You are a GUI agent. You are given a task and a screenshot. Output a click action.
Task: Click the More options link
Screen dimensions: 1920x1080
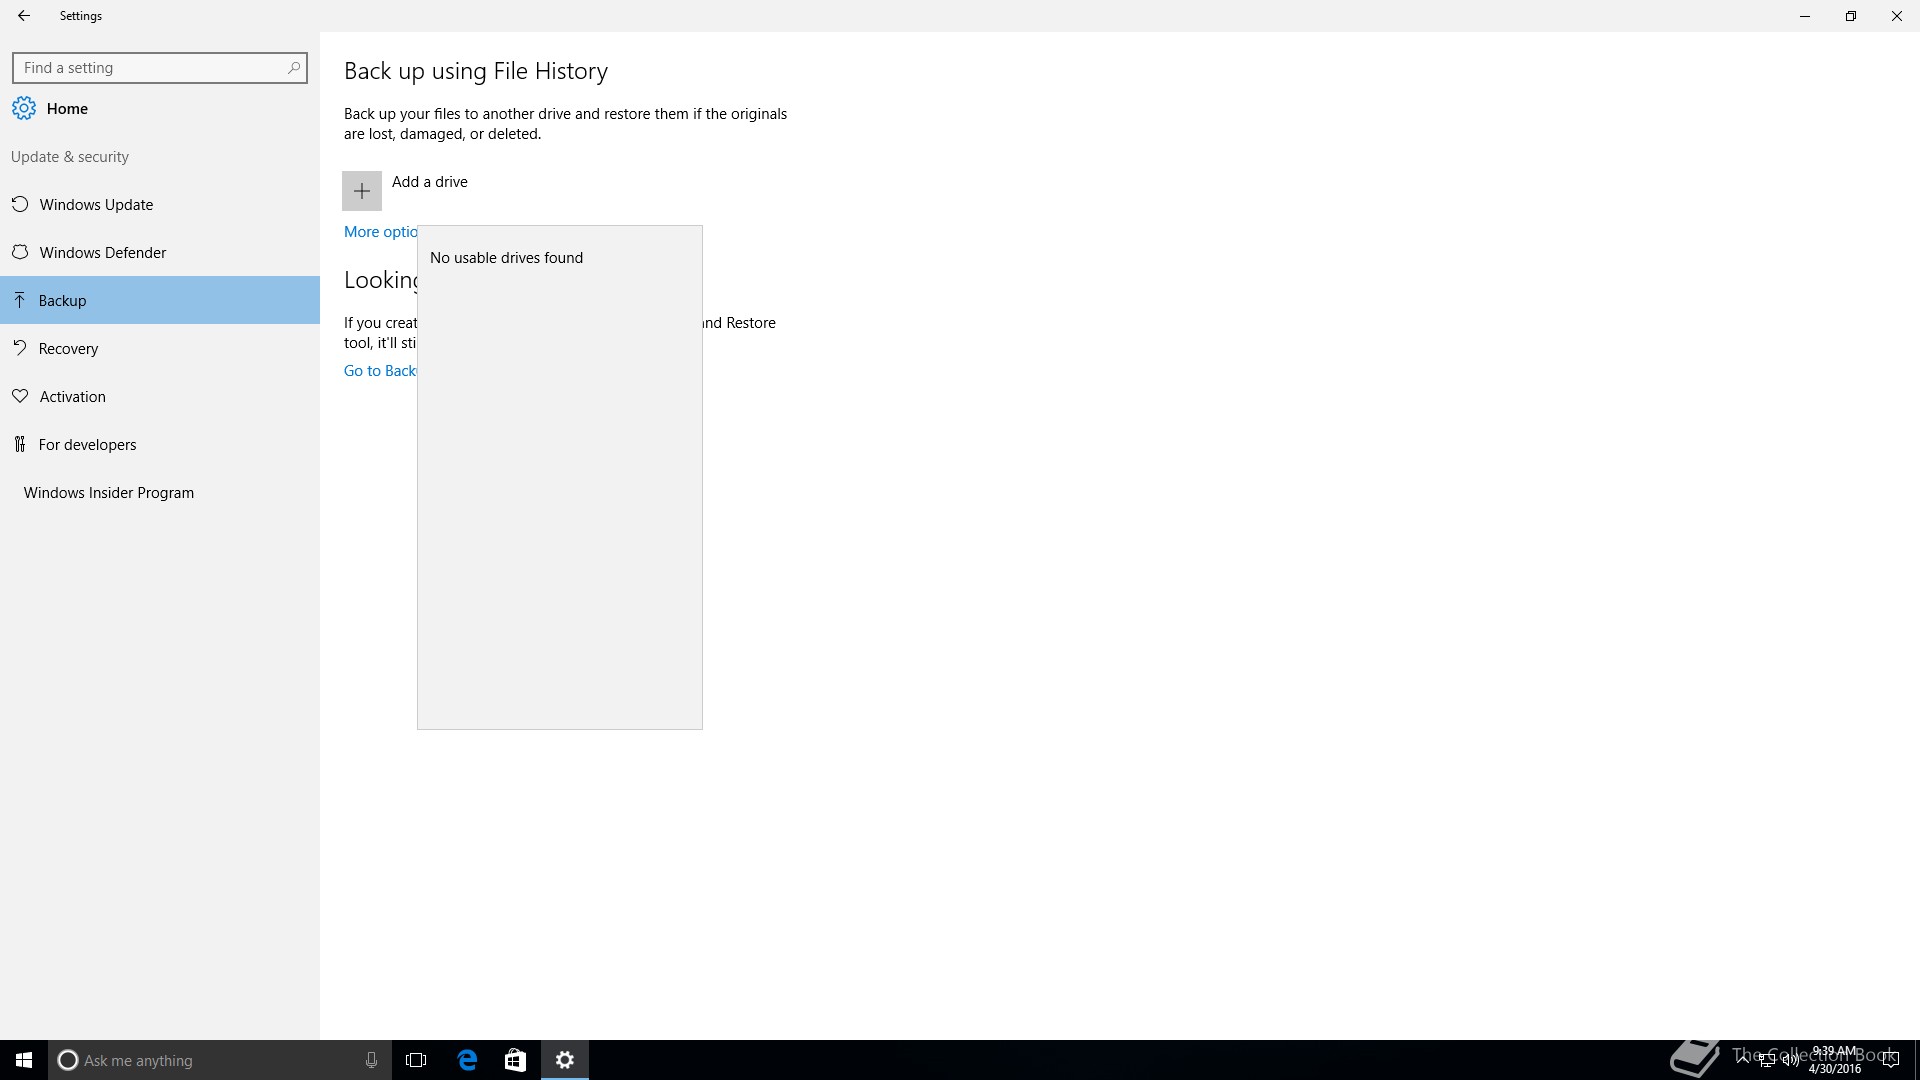click(380, 232)
